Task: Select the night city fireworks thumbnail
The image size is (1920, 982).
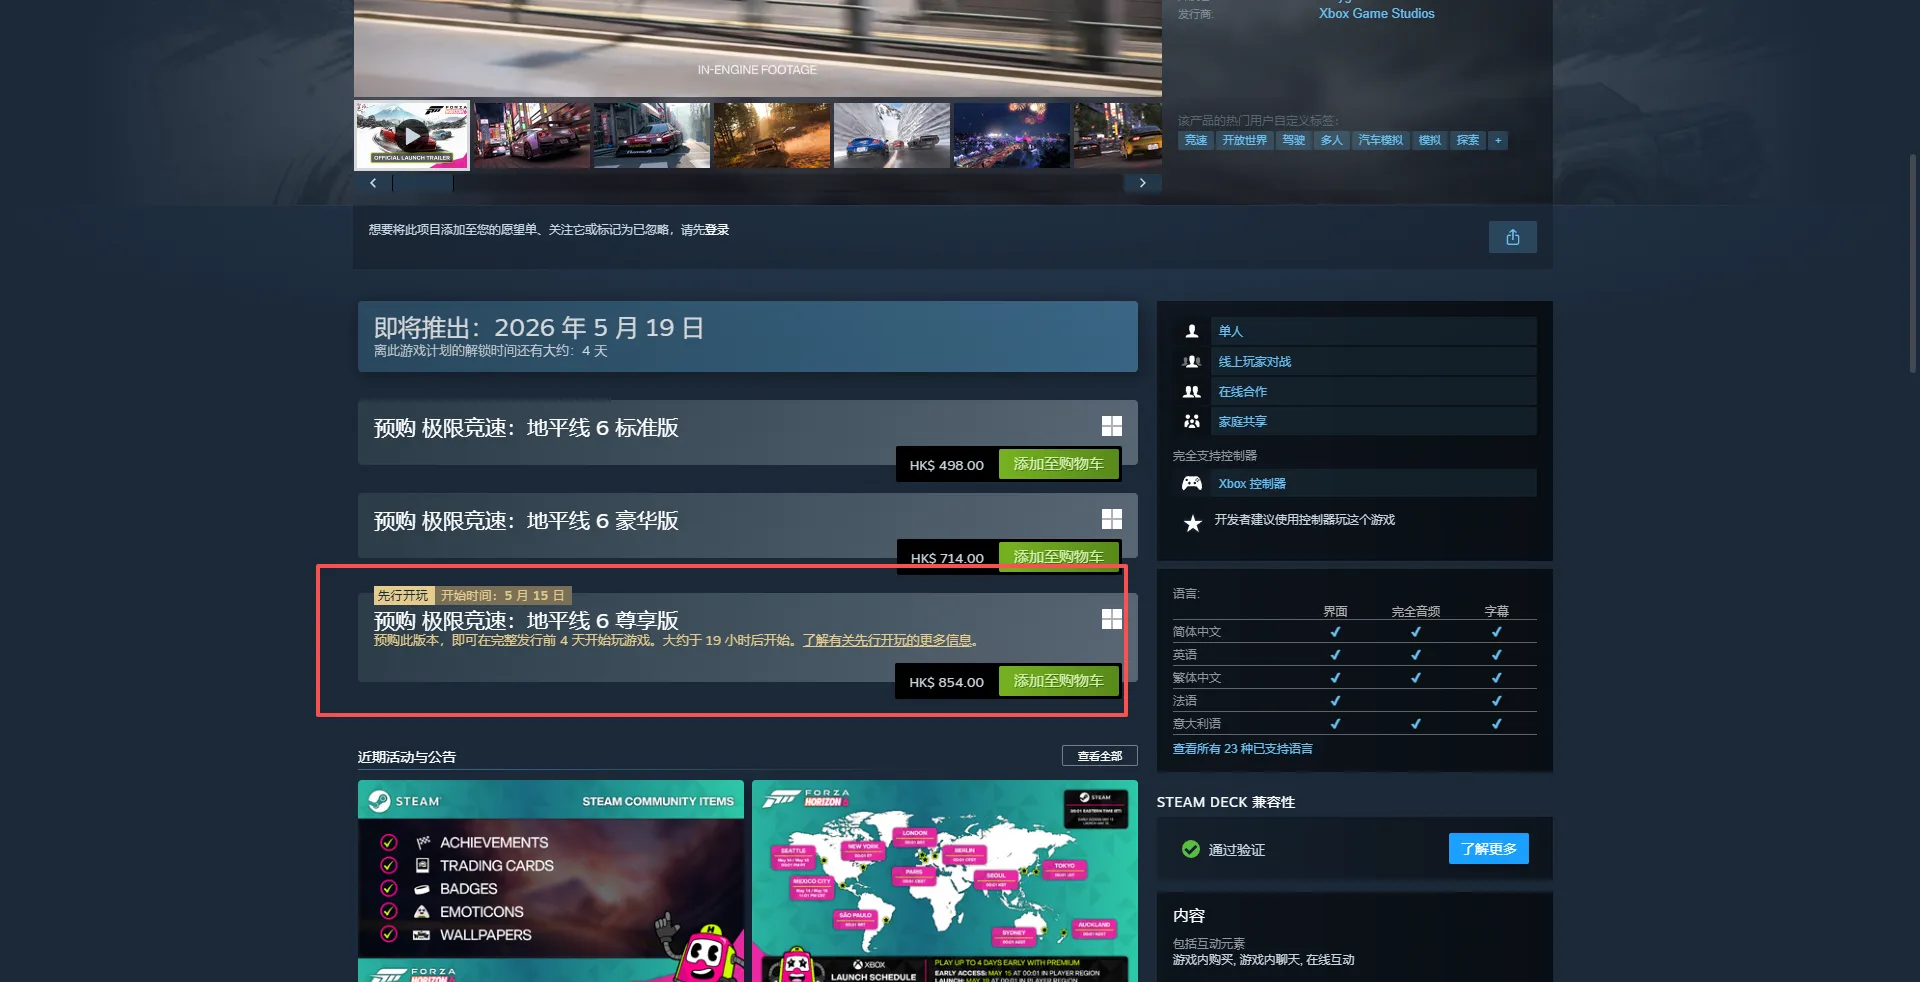Action: (1012, 135)
